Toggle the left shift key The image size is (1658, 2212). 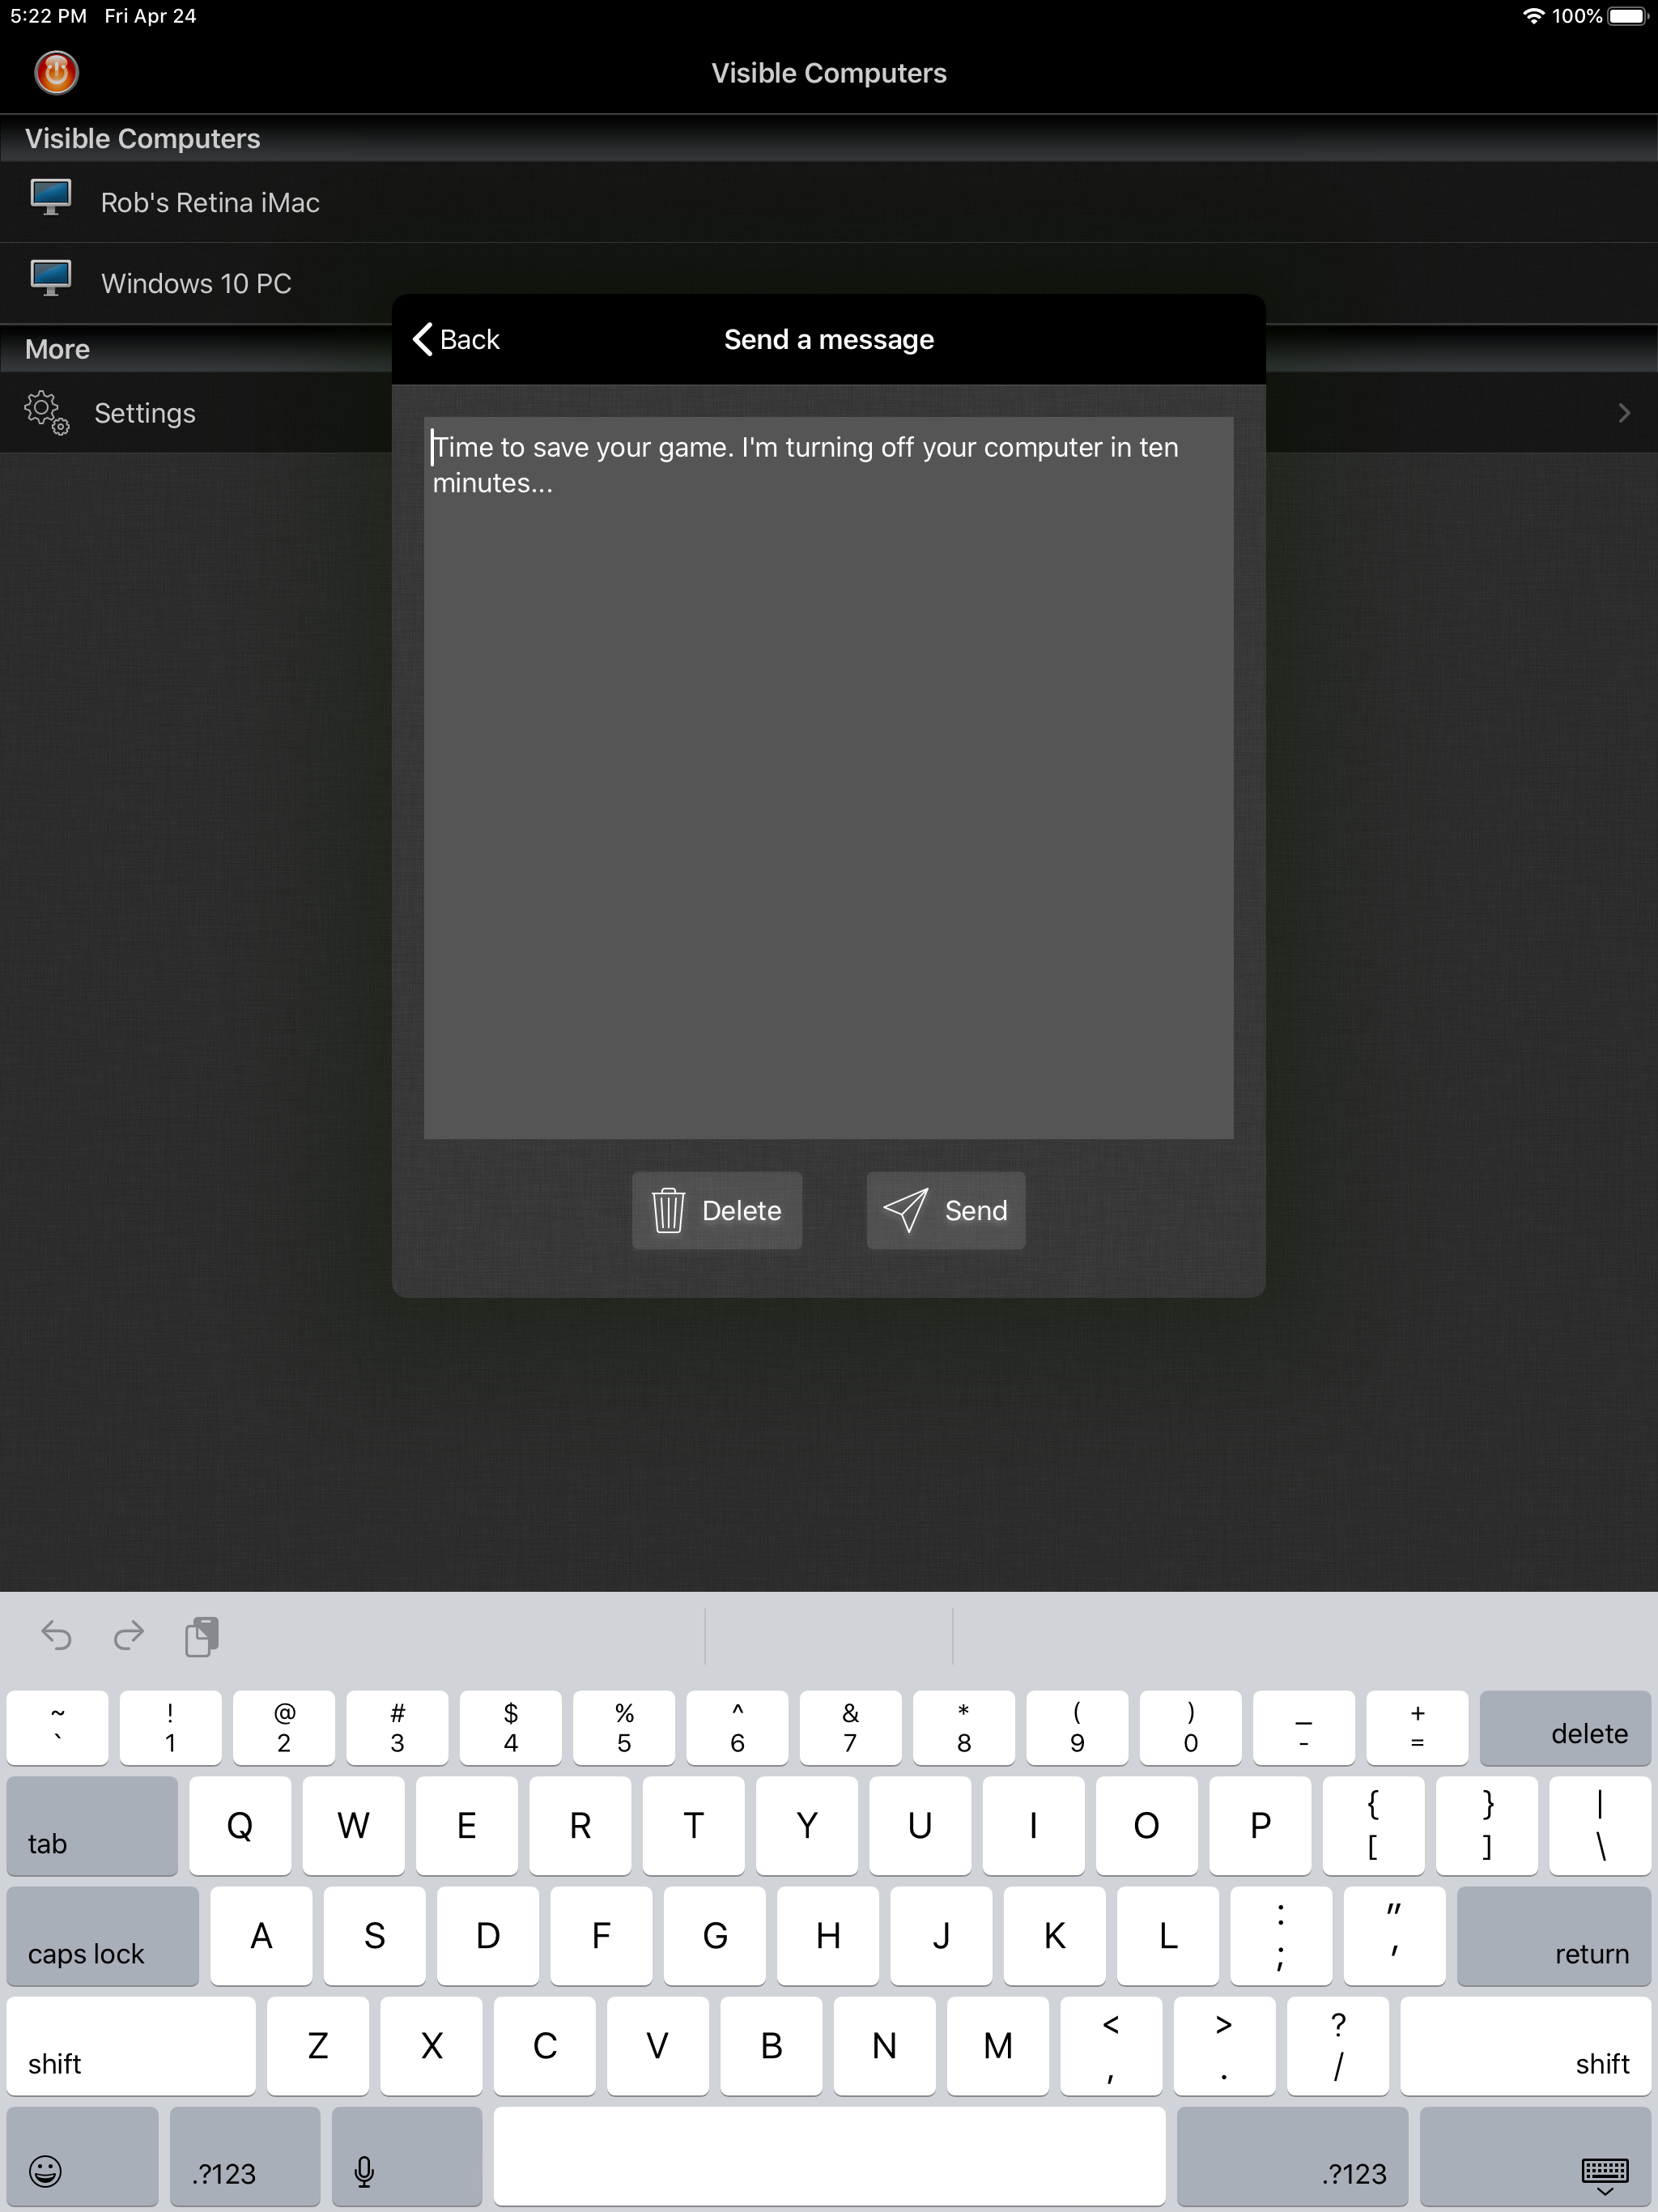point(130,2046)
